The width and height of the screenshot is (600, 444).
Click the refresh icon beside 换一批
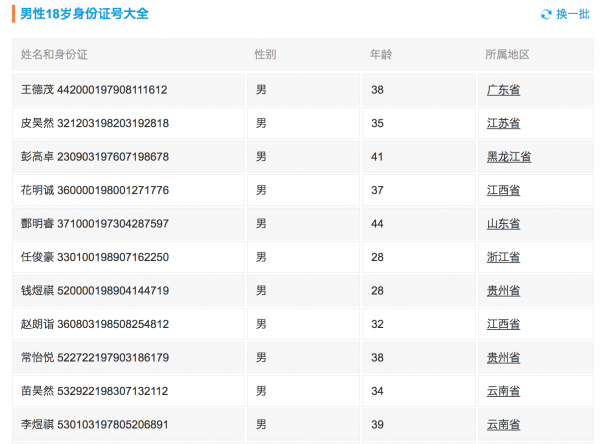point(546,14)
